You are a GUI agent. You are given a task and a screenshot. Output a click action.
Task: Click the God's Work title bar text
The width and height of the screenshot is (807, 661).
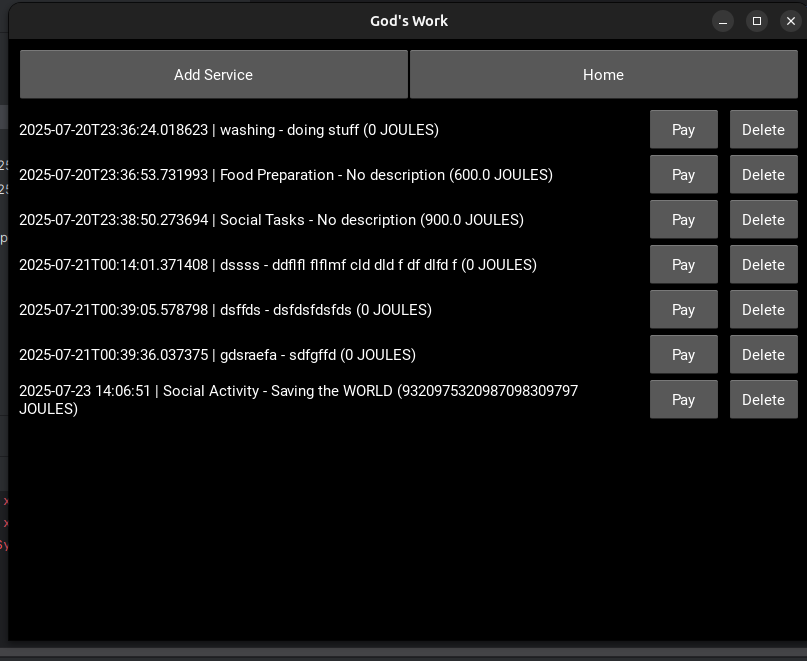pyautogui.click(x=409, y=21)
